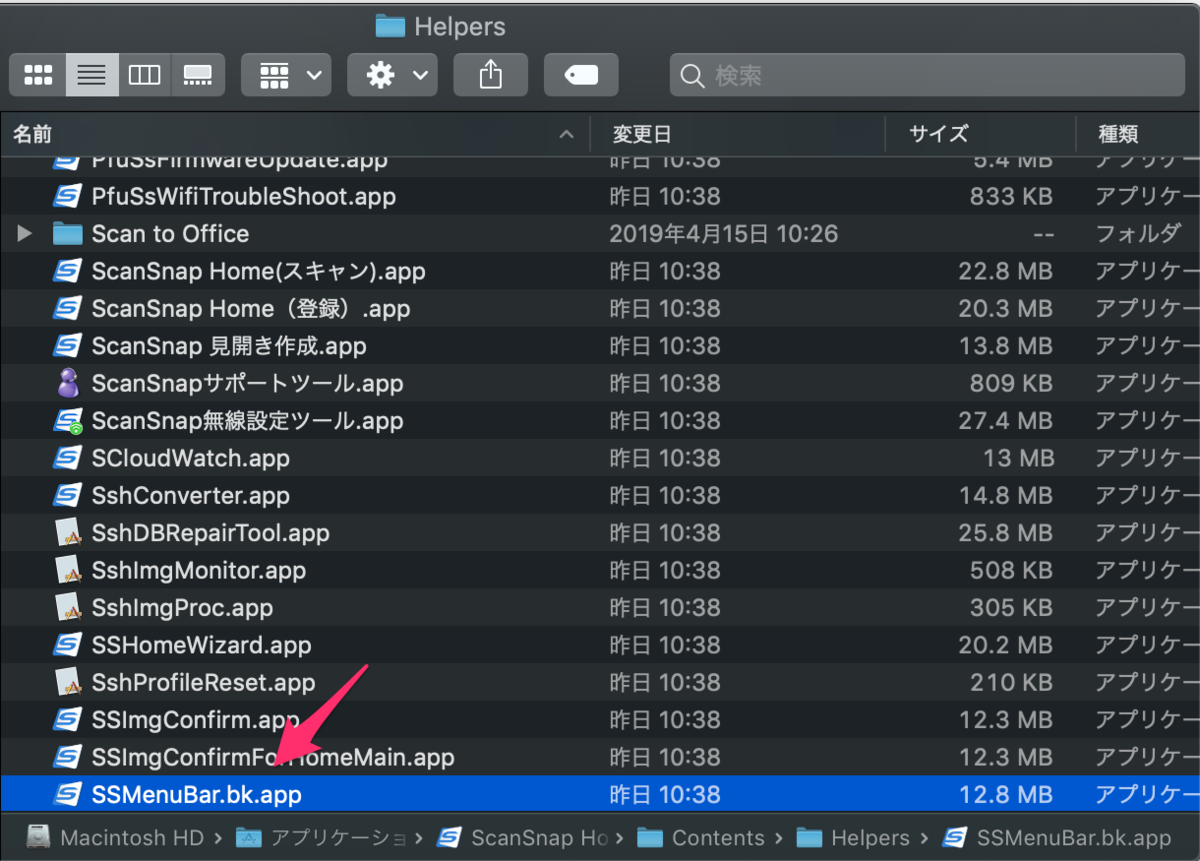Go to Contents in path bar

click(701, 838)
